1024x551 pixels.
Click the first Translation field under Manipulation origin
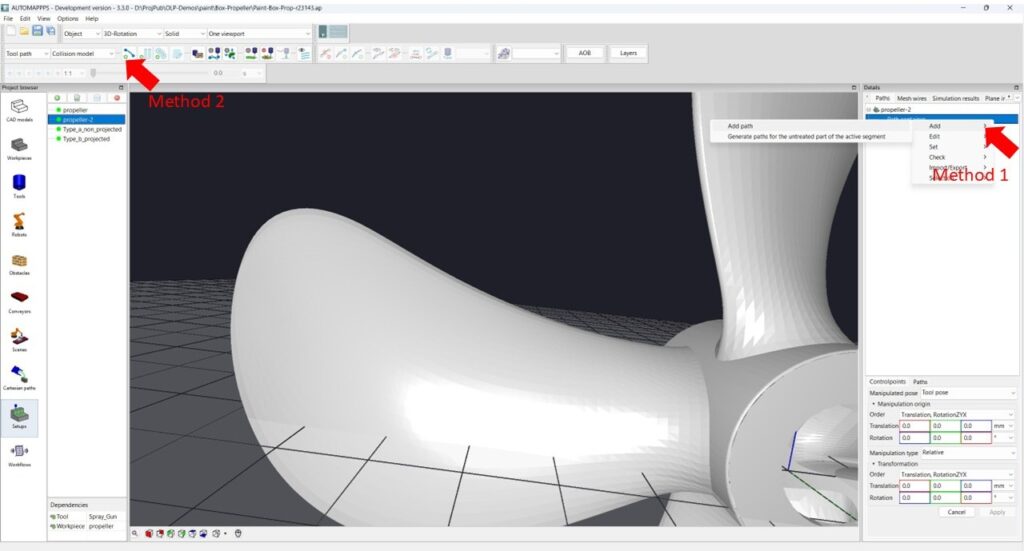pos(914,426)
